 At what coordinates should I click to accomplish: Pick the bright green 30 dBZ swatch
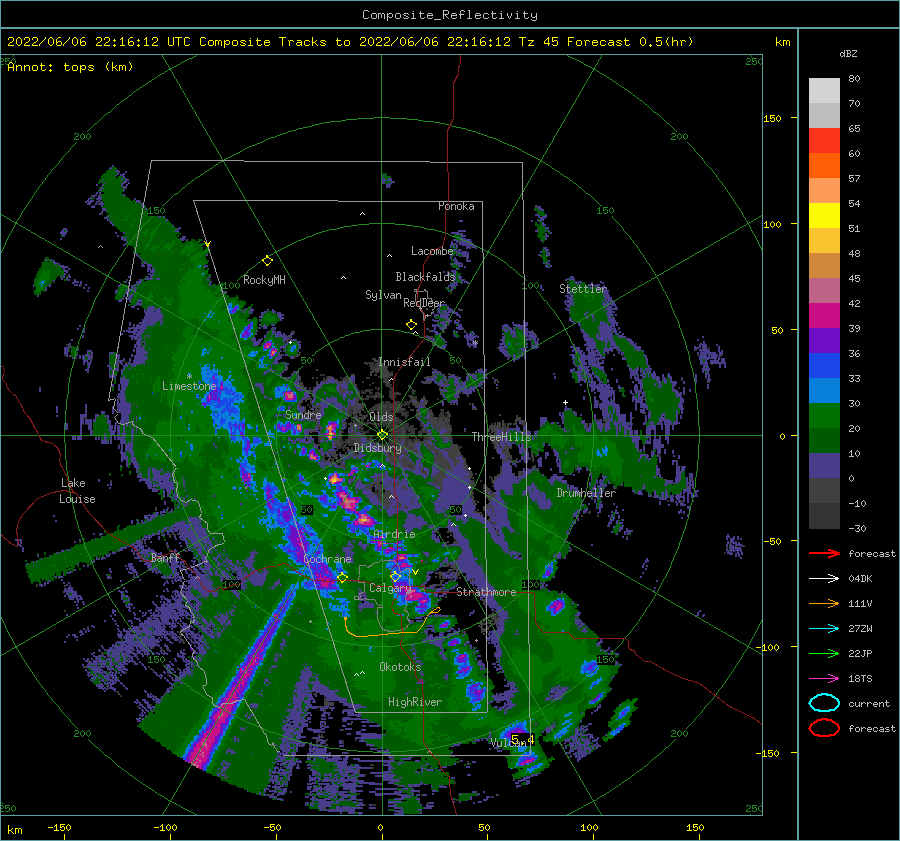(x=824, y=415)
